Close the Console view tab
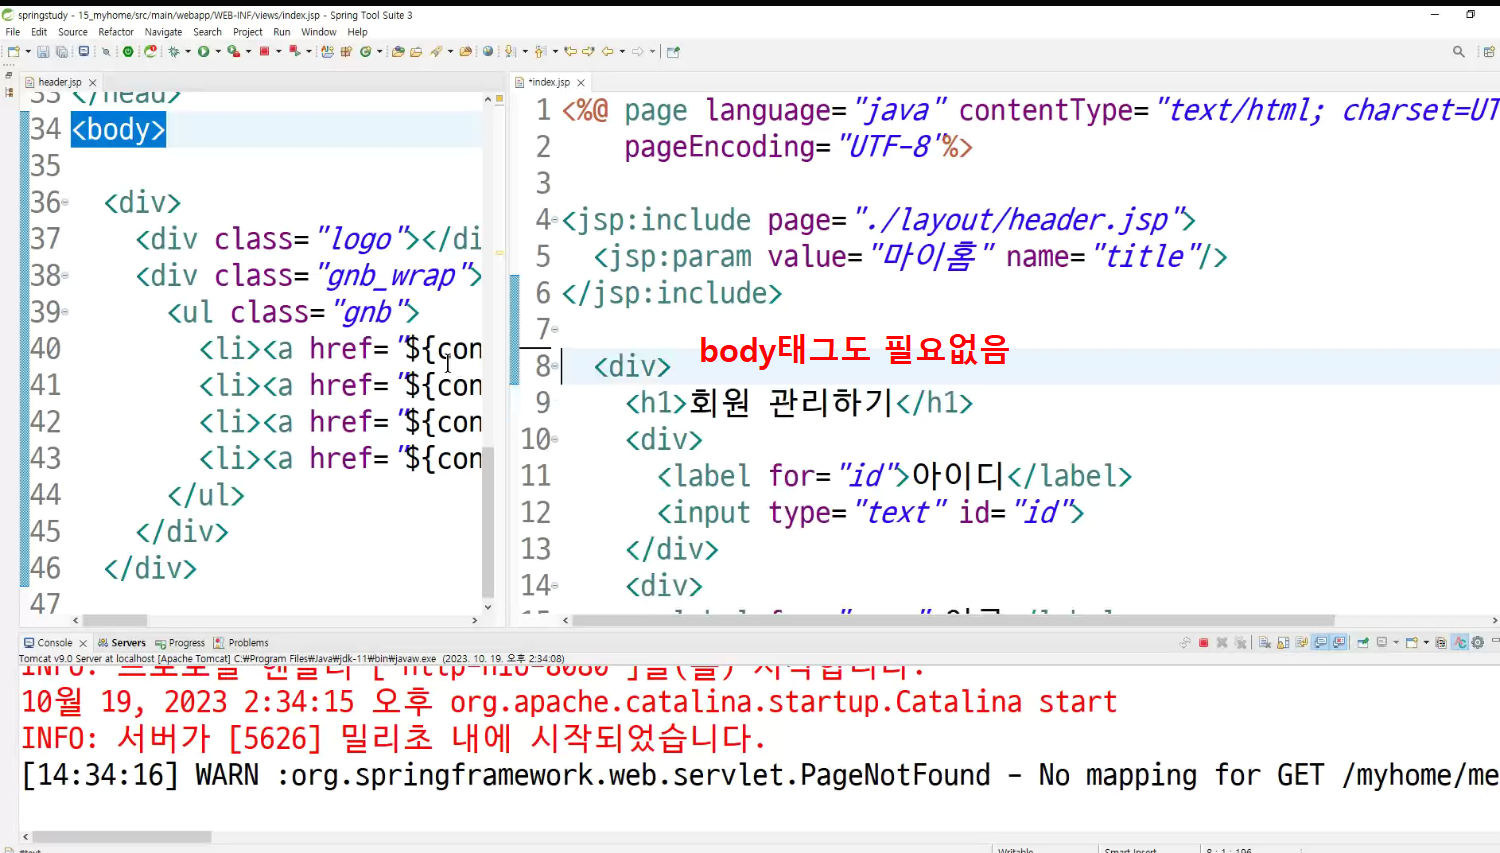The height and width of the screenshot is (853, 1500). pyautogui.click(x=83, y=643)
